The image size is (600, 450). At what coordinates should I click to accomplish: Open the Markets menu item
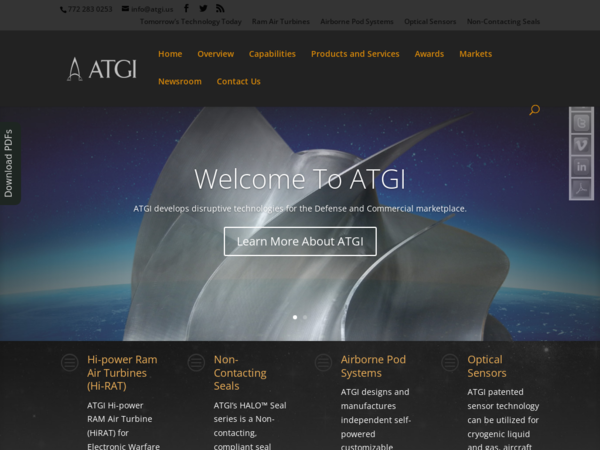(x=476, y=54)
